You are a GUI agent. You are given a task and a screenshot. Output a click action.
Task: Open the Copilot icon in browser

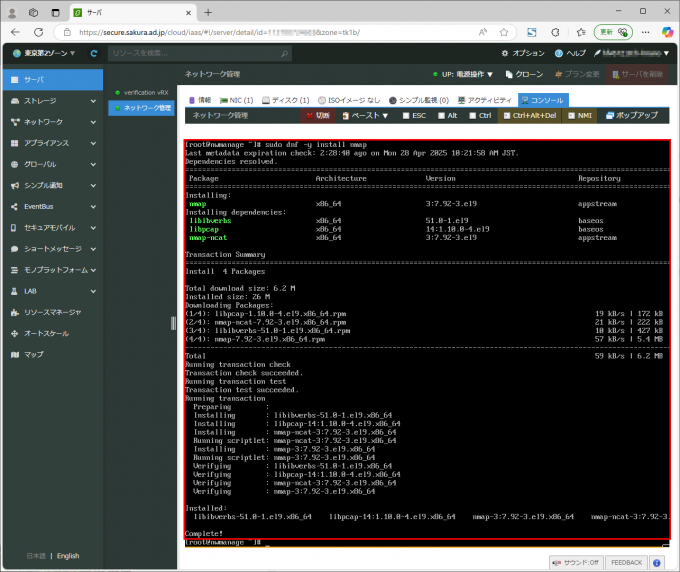pos(667,32)
